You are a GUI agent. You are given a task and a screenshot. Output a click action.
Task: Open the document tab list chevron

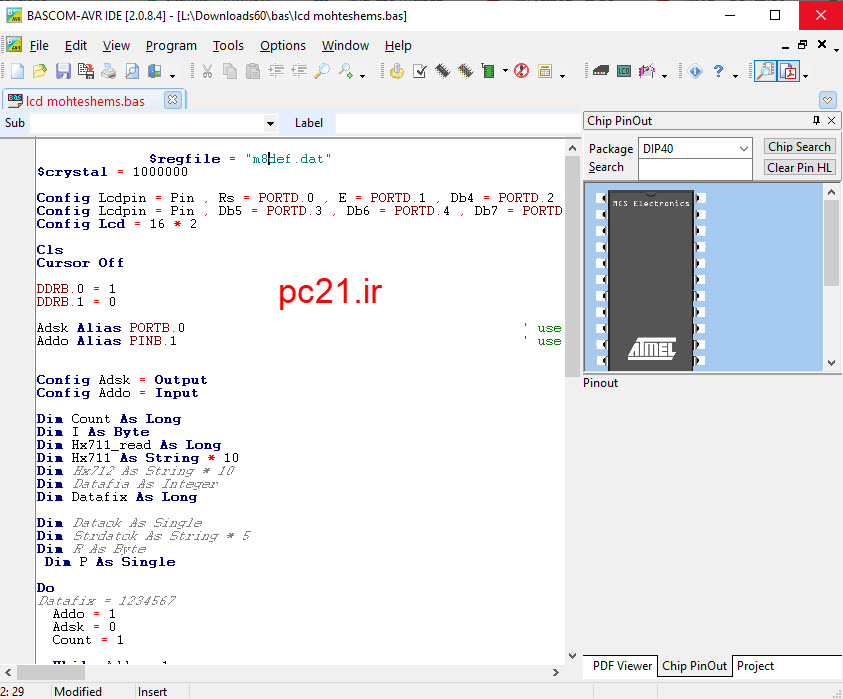(827, 100)
